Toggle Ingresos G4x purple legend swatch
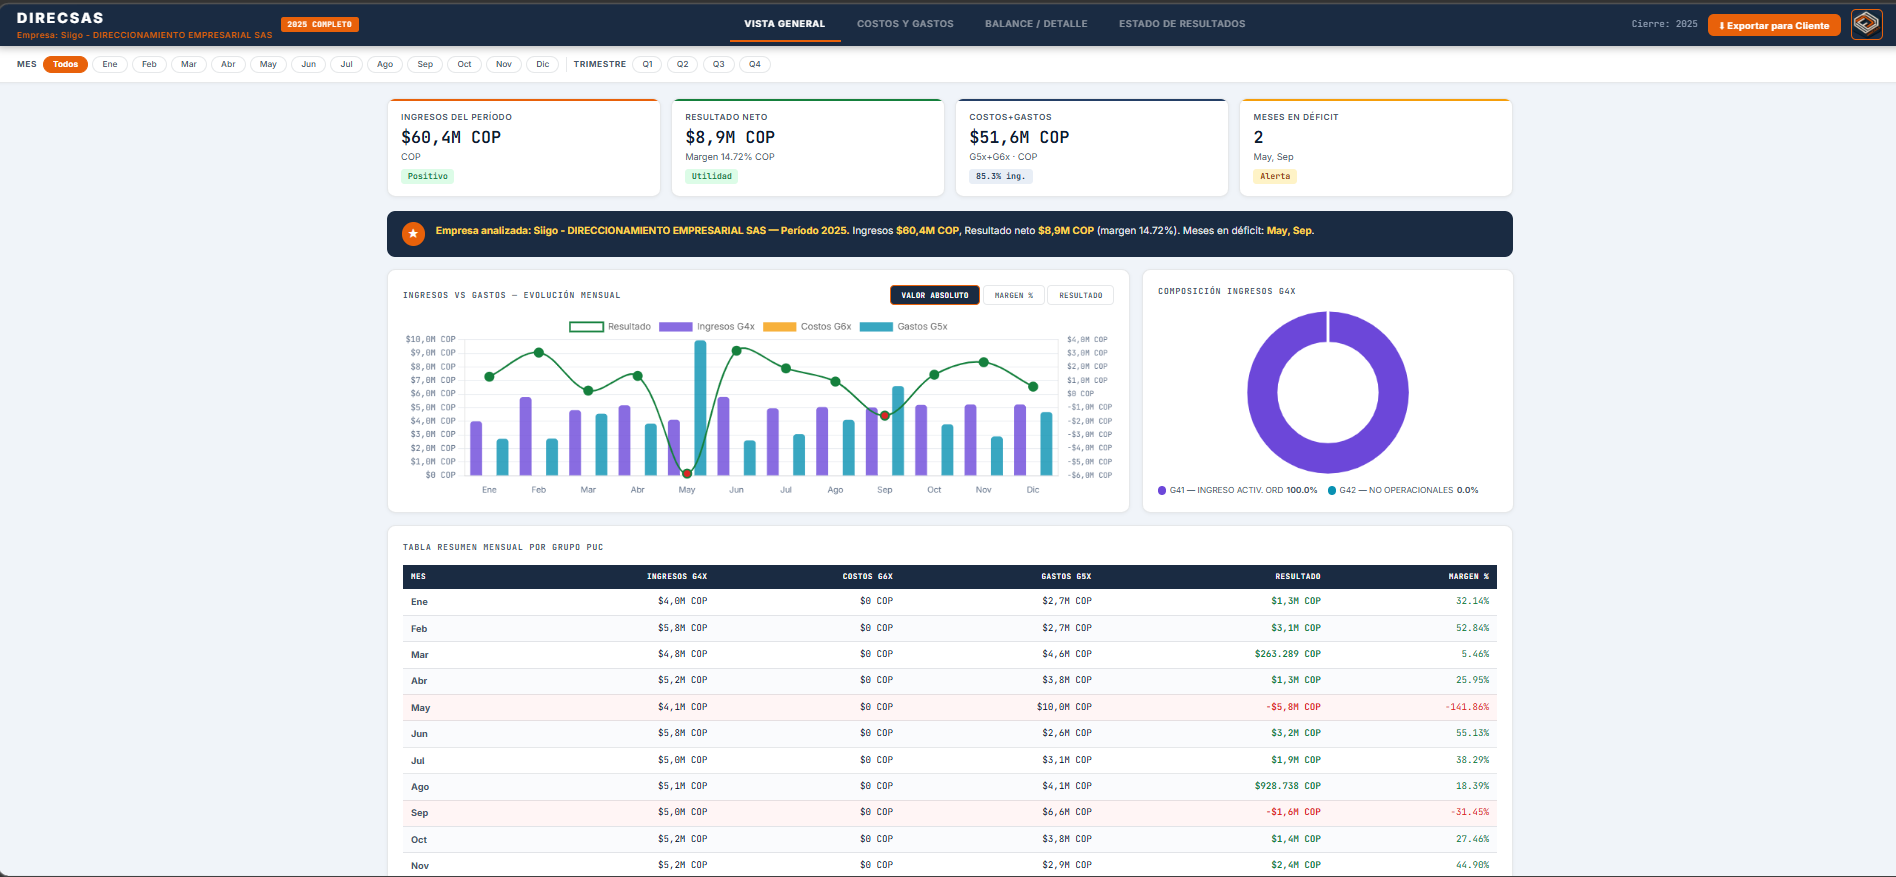Image resolution: width=1896 pixels, height=877 pixels. point(676,327)
